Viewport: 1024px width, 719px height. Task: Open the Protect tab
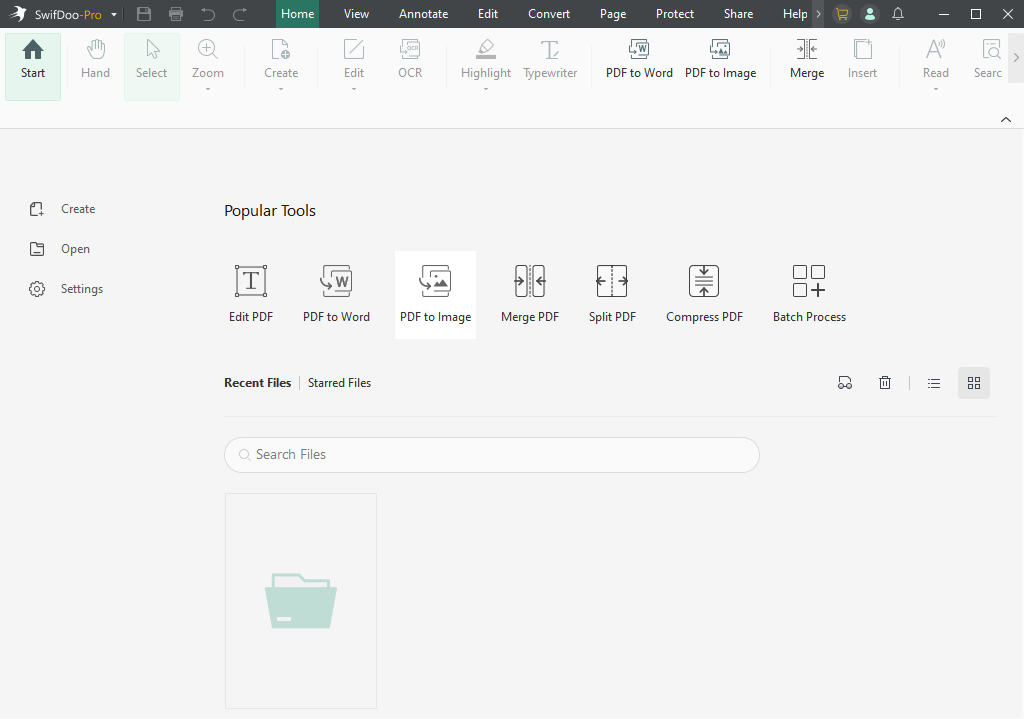coord(675,14)
